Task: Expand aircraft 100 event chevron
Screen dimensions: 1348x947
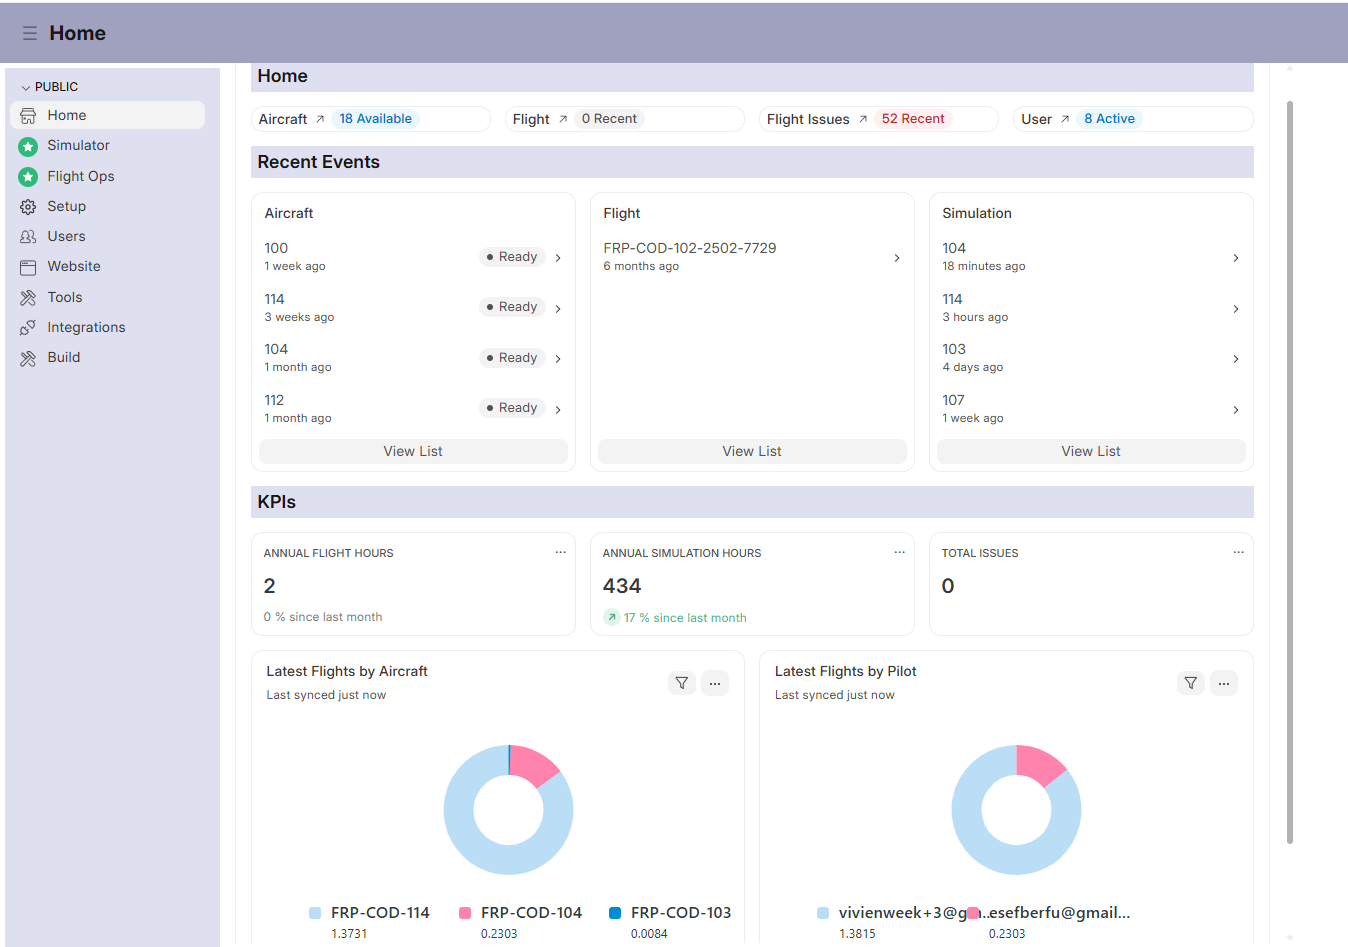Action: coord(558,258)
